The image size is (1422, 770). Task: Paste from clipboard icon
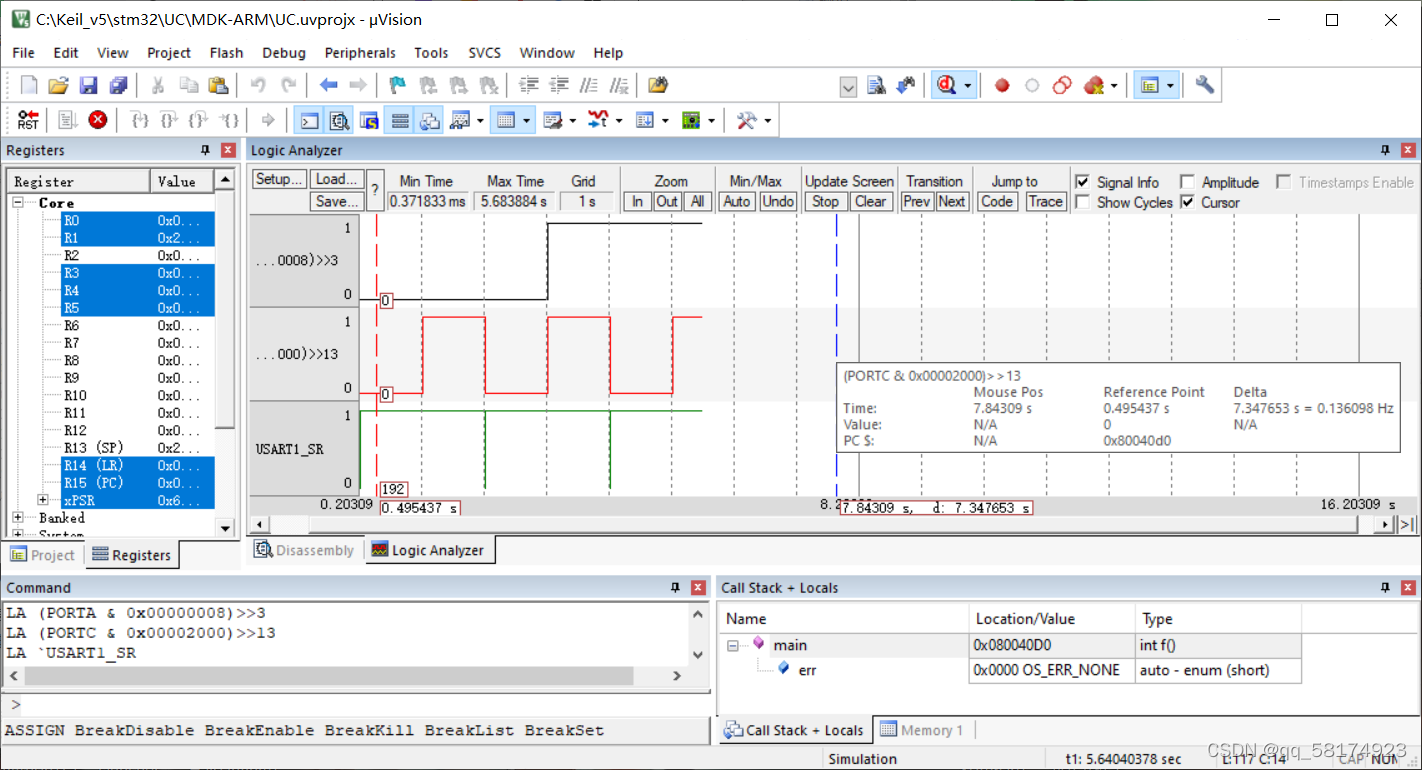218,86
